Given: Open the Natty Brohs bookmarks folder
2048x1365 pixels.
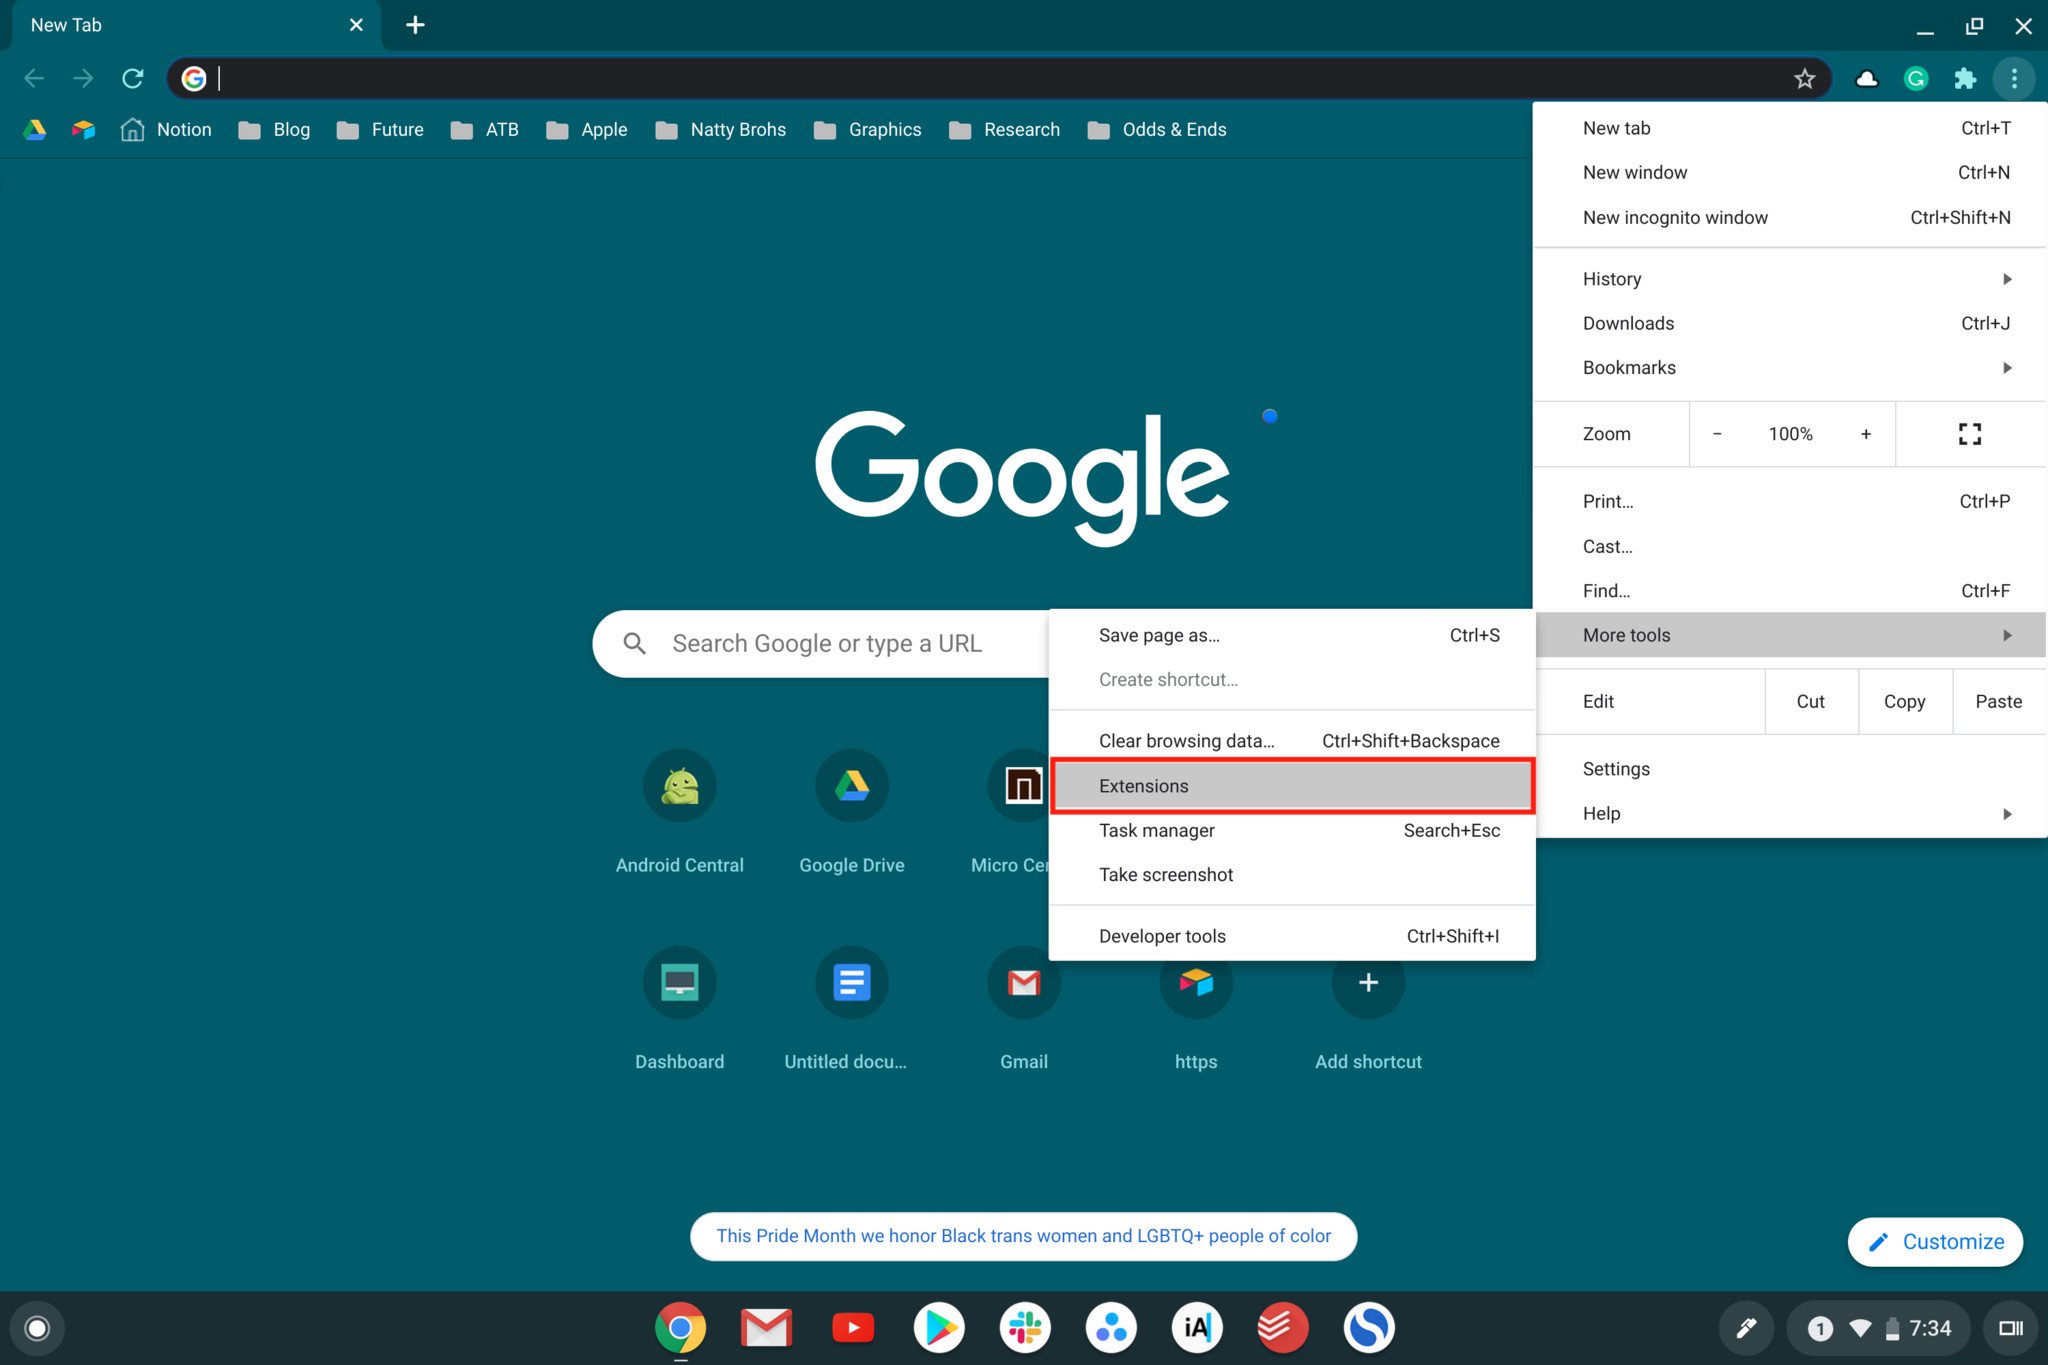Looking at the screenshot, I should point(720,130).
